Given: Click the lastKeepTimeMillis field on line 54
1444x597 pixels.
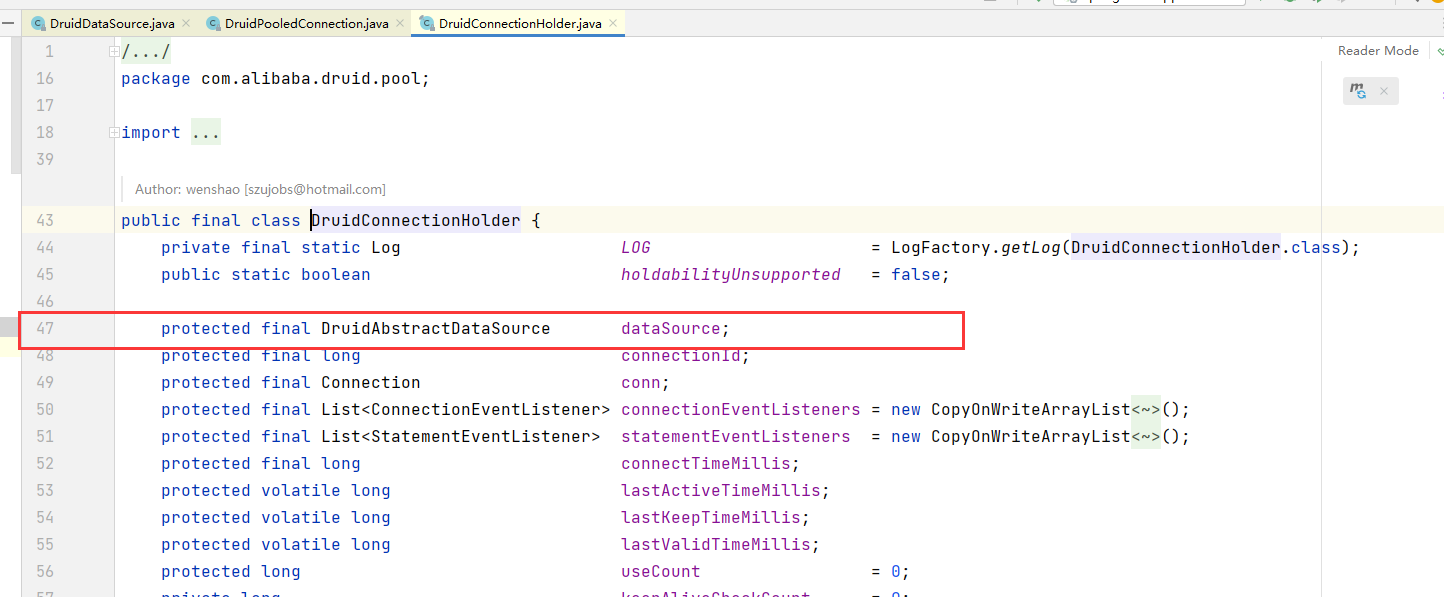Looking at the screenshot, I should tap(711, 518).
